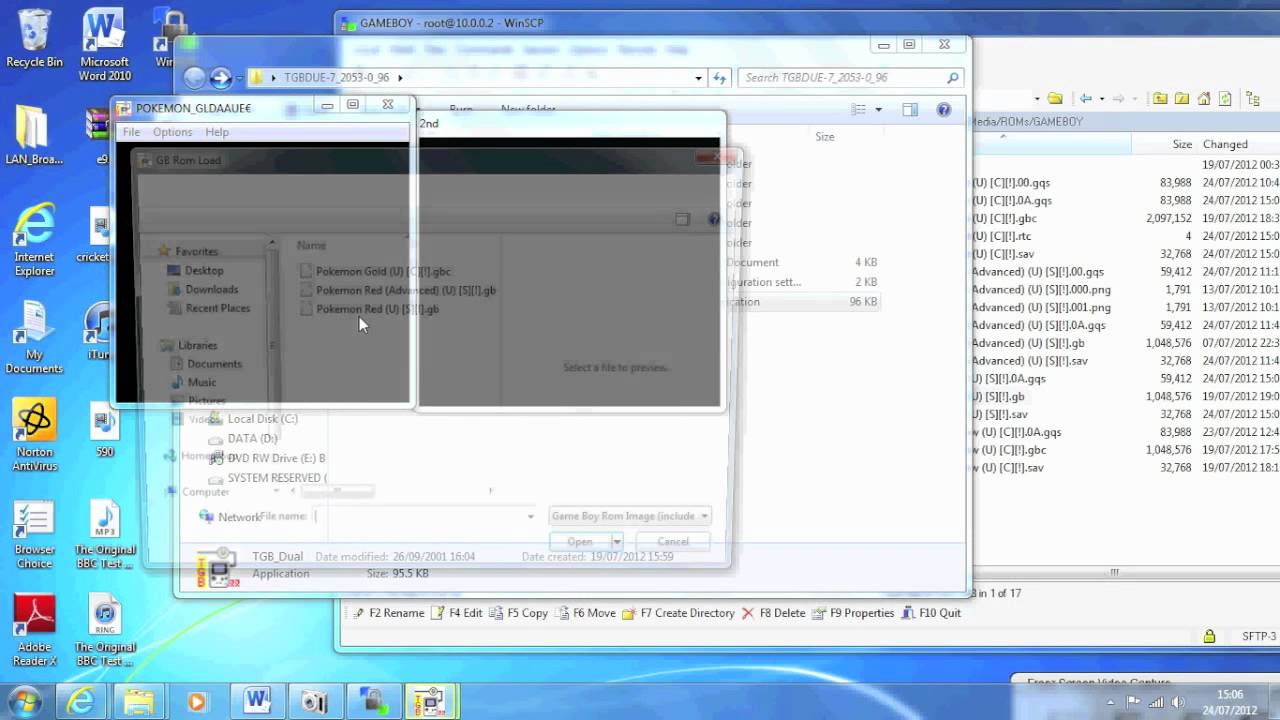The image size is (1280, 720).
Task: Toggle directory tree icon in WinSCP
Action: [1252, 98]
